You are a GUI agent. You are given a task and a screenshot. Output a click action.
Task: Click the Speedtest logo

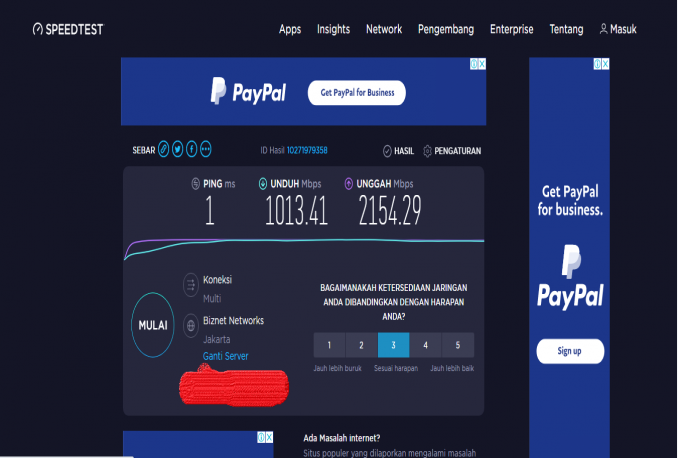coord(67,29)
